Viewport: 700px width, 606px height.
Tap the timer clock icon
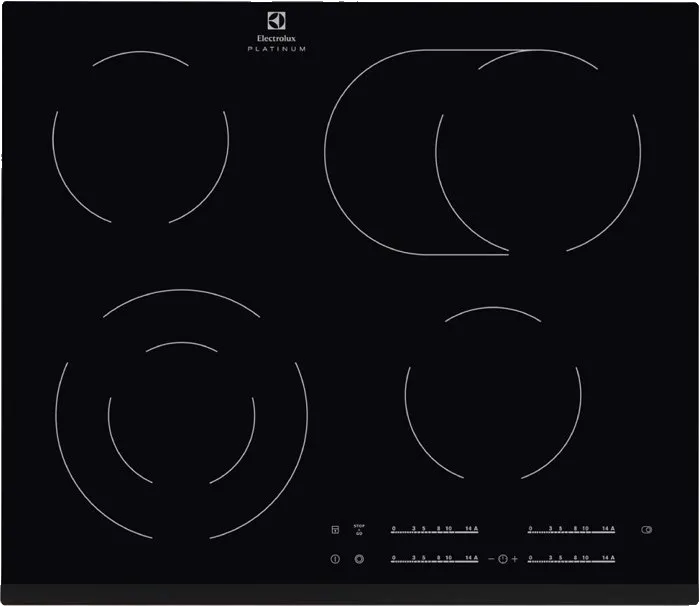(x=503, y=559)
